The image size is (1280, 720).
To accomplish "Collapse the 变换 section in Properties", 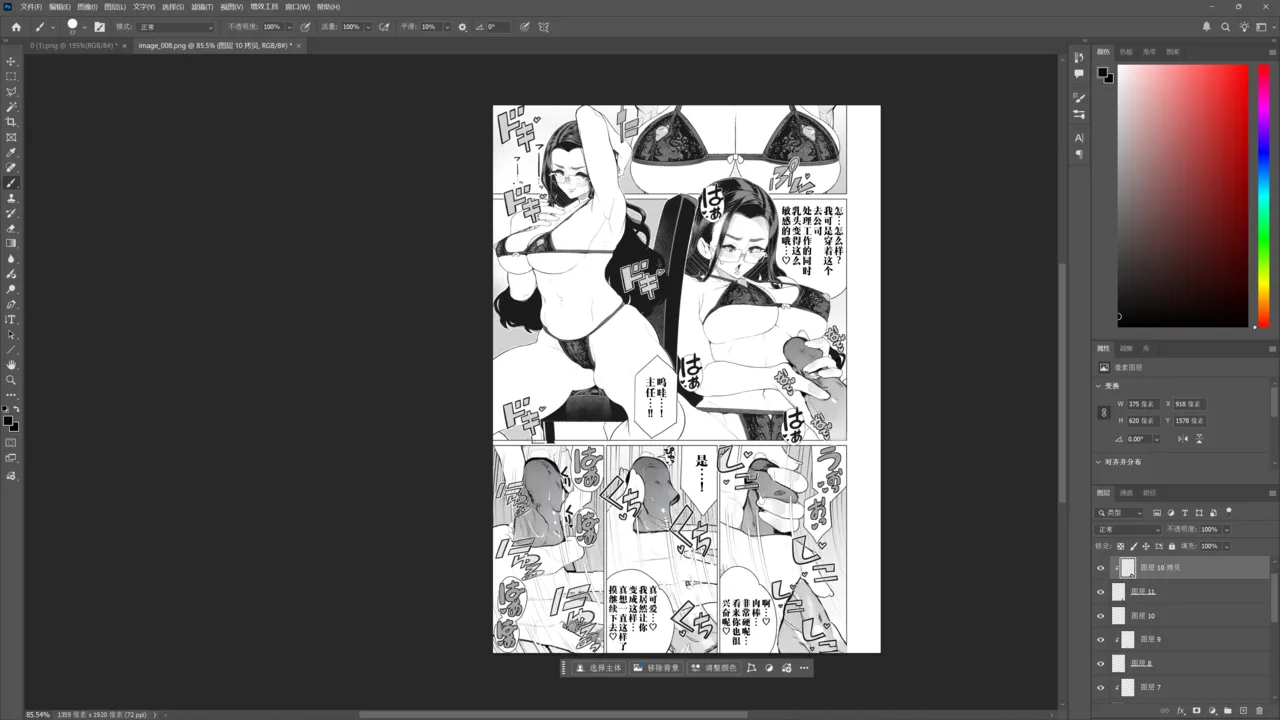I will pyautogui.click(x=1098, y=386).
